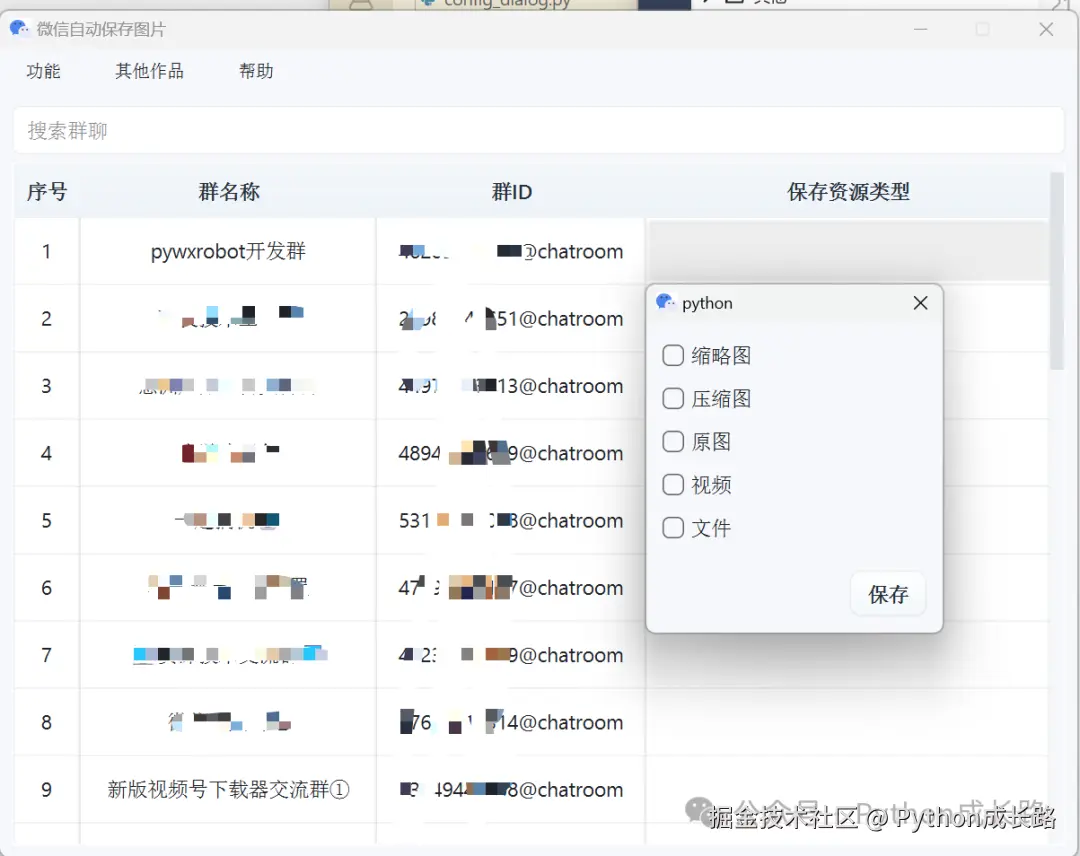
Task: Close the 微信自动保存图片 window
Action: point(1046,29)
